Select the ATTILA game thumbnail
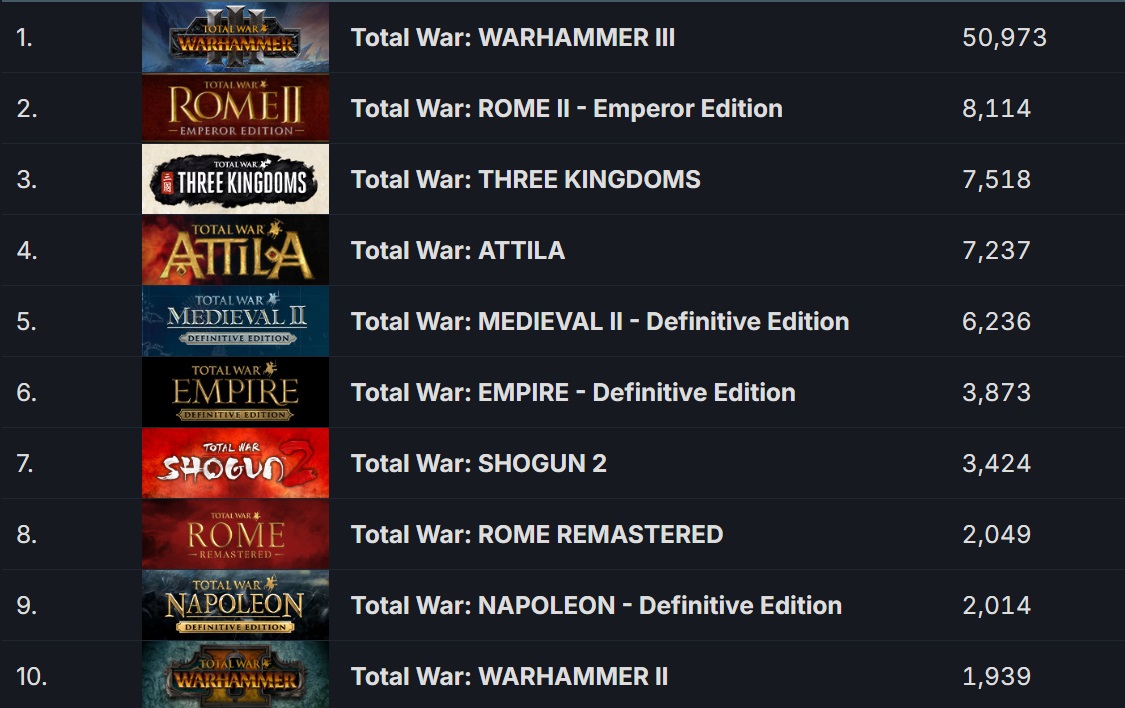The image size is (1125, 708). [x=235, y=251]
